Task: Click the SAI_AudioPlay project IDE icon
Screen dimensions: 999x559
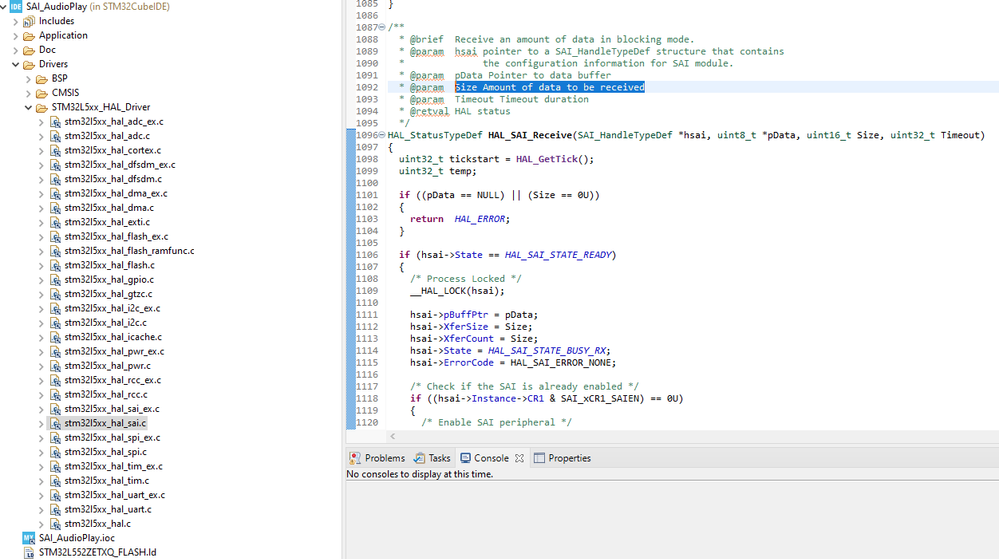Action: pos(16,6)
